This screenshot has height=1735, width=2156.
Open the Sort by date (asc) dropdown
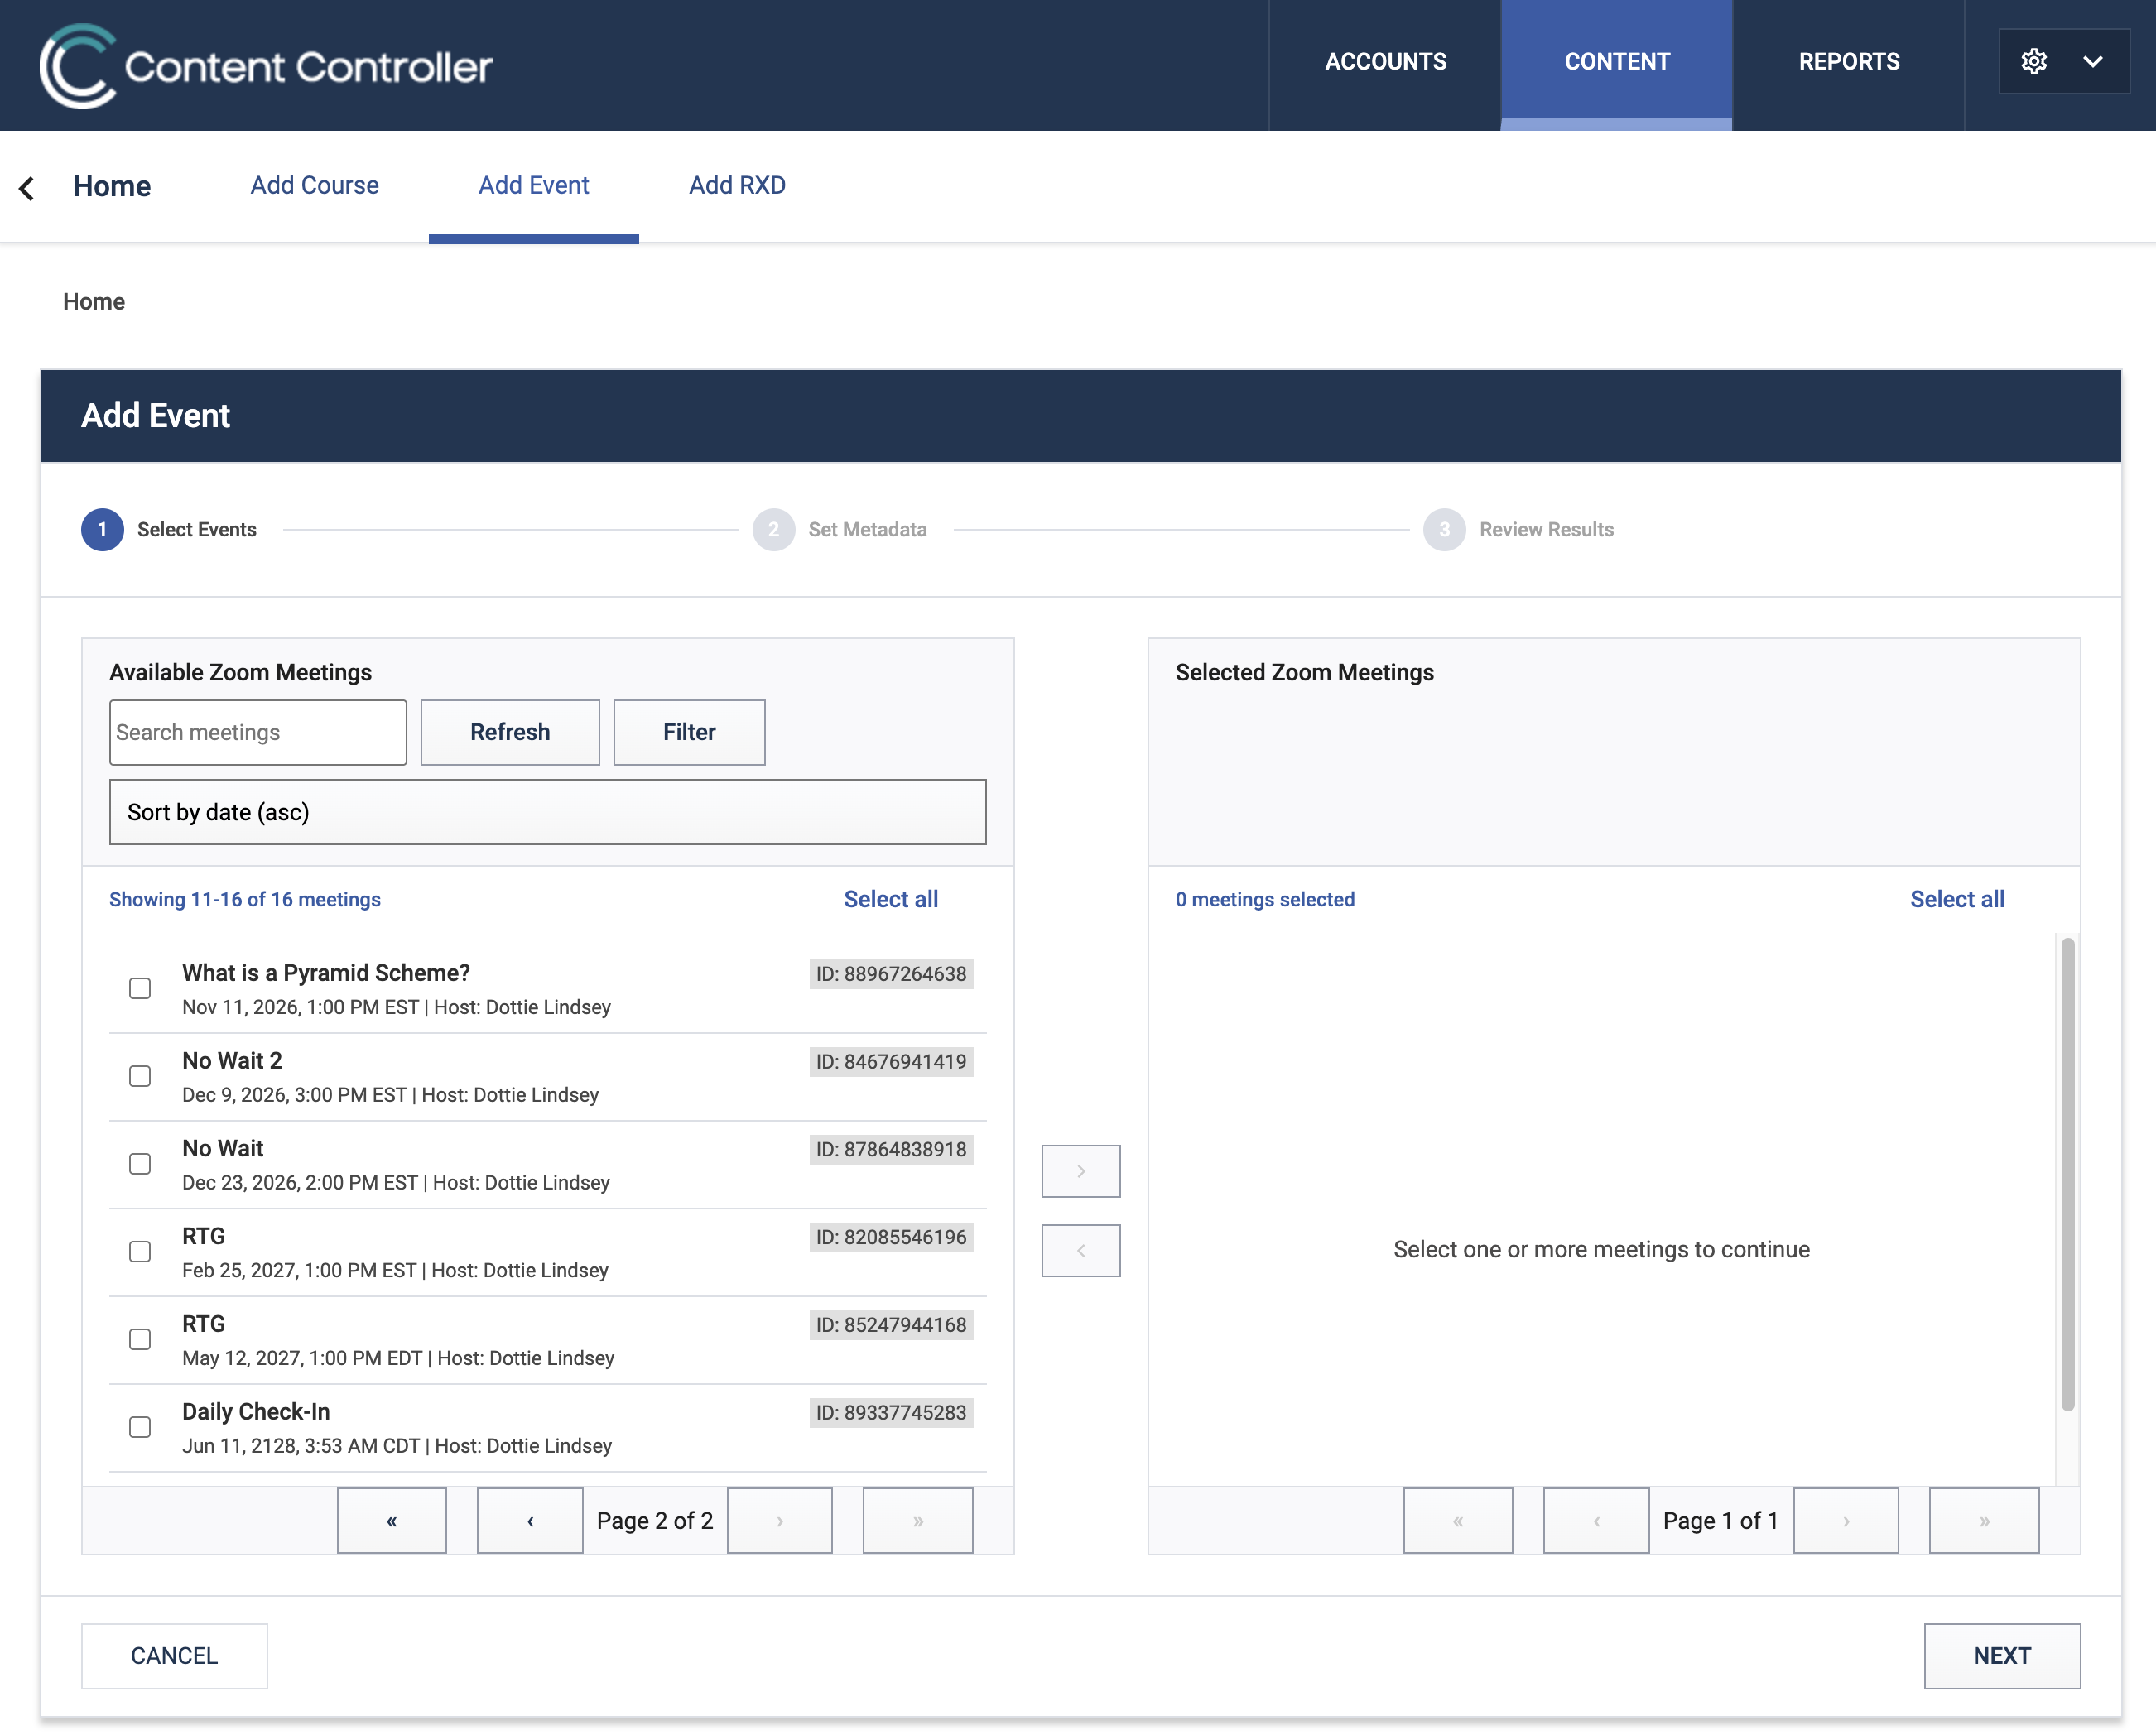tap(548, 812)
